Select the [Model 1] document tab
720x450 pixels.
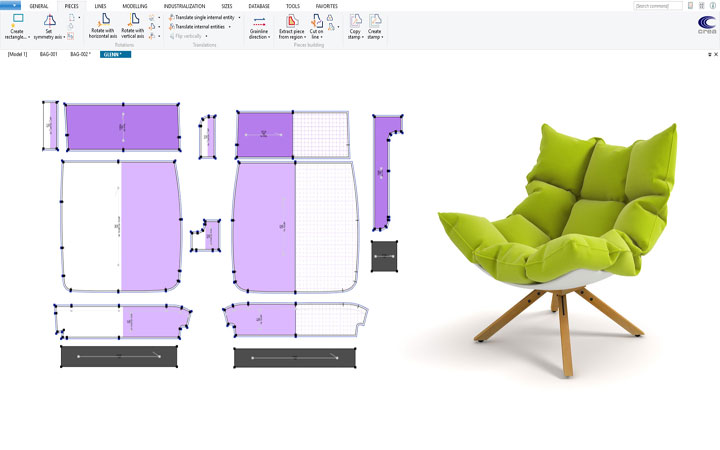pyautogui.click(x=18, y=54)
